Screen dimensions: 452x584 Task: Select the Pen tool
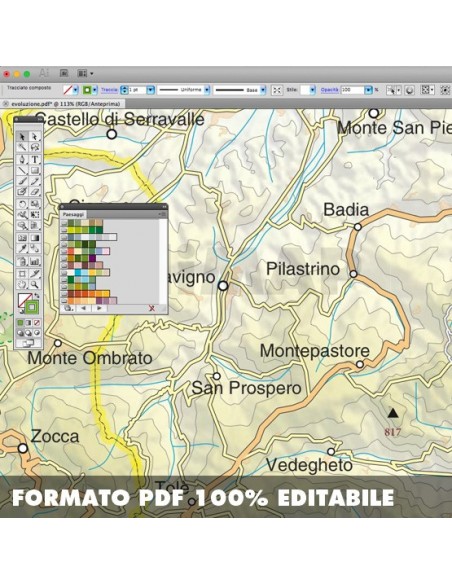point(22,159)
